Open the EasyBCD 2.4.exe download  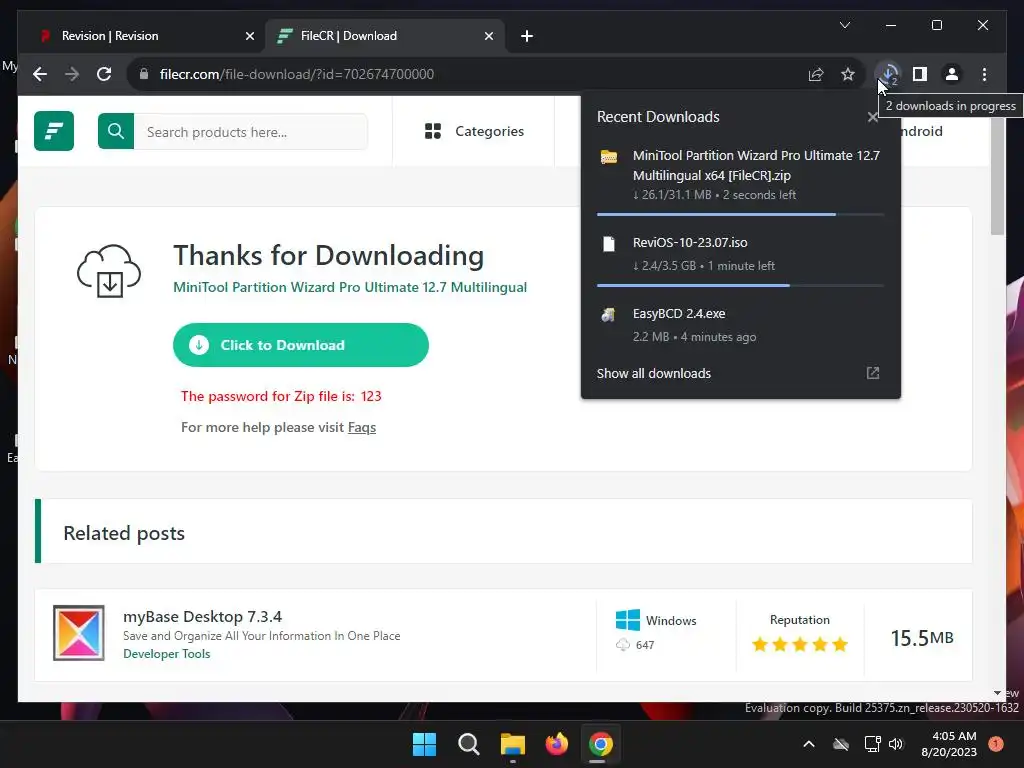tap(740, 325)
